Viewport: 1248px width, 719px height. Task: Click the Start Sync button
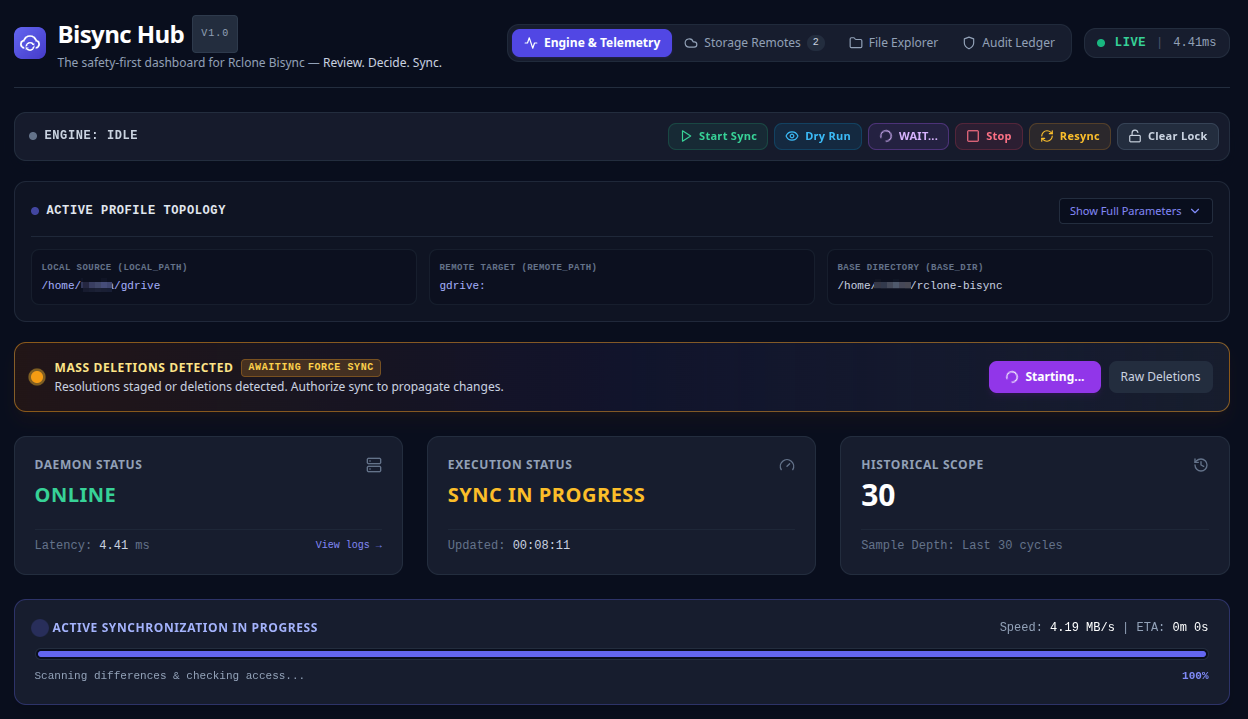point(718,136)
